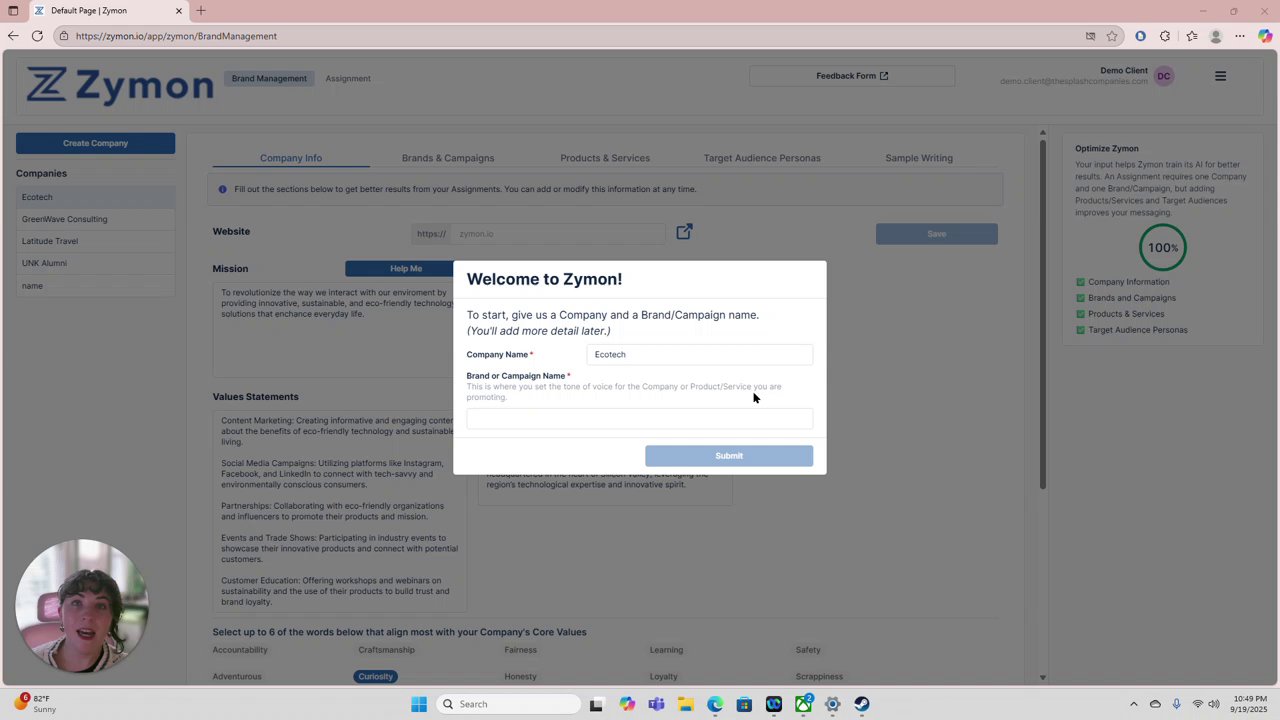The width and height of the screenshot is (1280, 720).
Task: Focus the Company Name field in dialog
Action: [699, 355]
